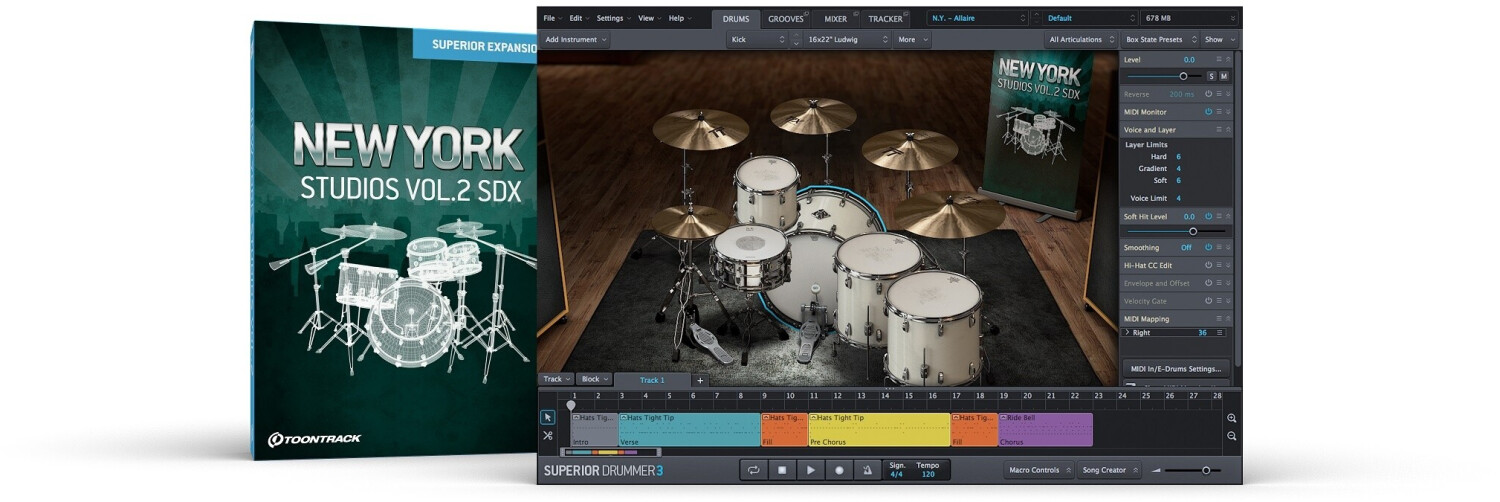Image resolution: width=1500 pixels, height=502 pixels.
Task: Zoom in on the timeline
Action: tap(1231, 418)
